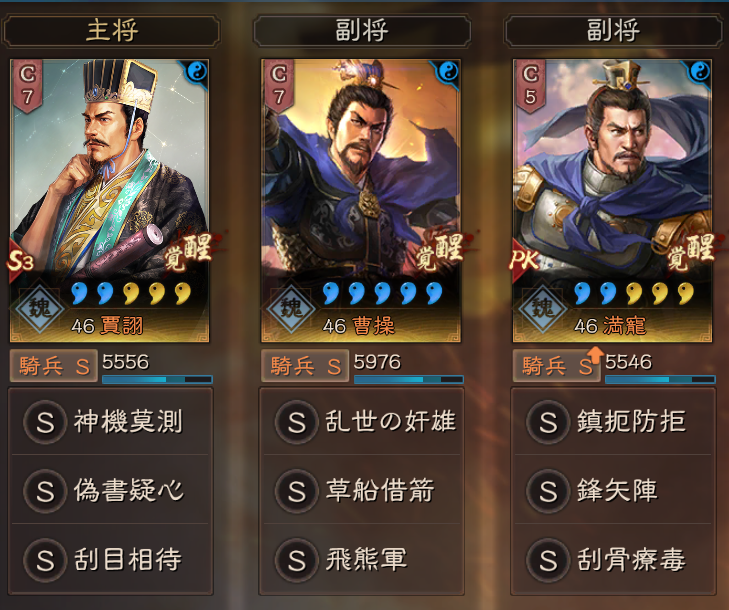Click 賈詡's 騎兵 S troop type button

(x=54, y=366)
